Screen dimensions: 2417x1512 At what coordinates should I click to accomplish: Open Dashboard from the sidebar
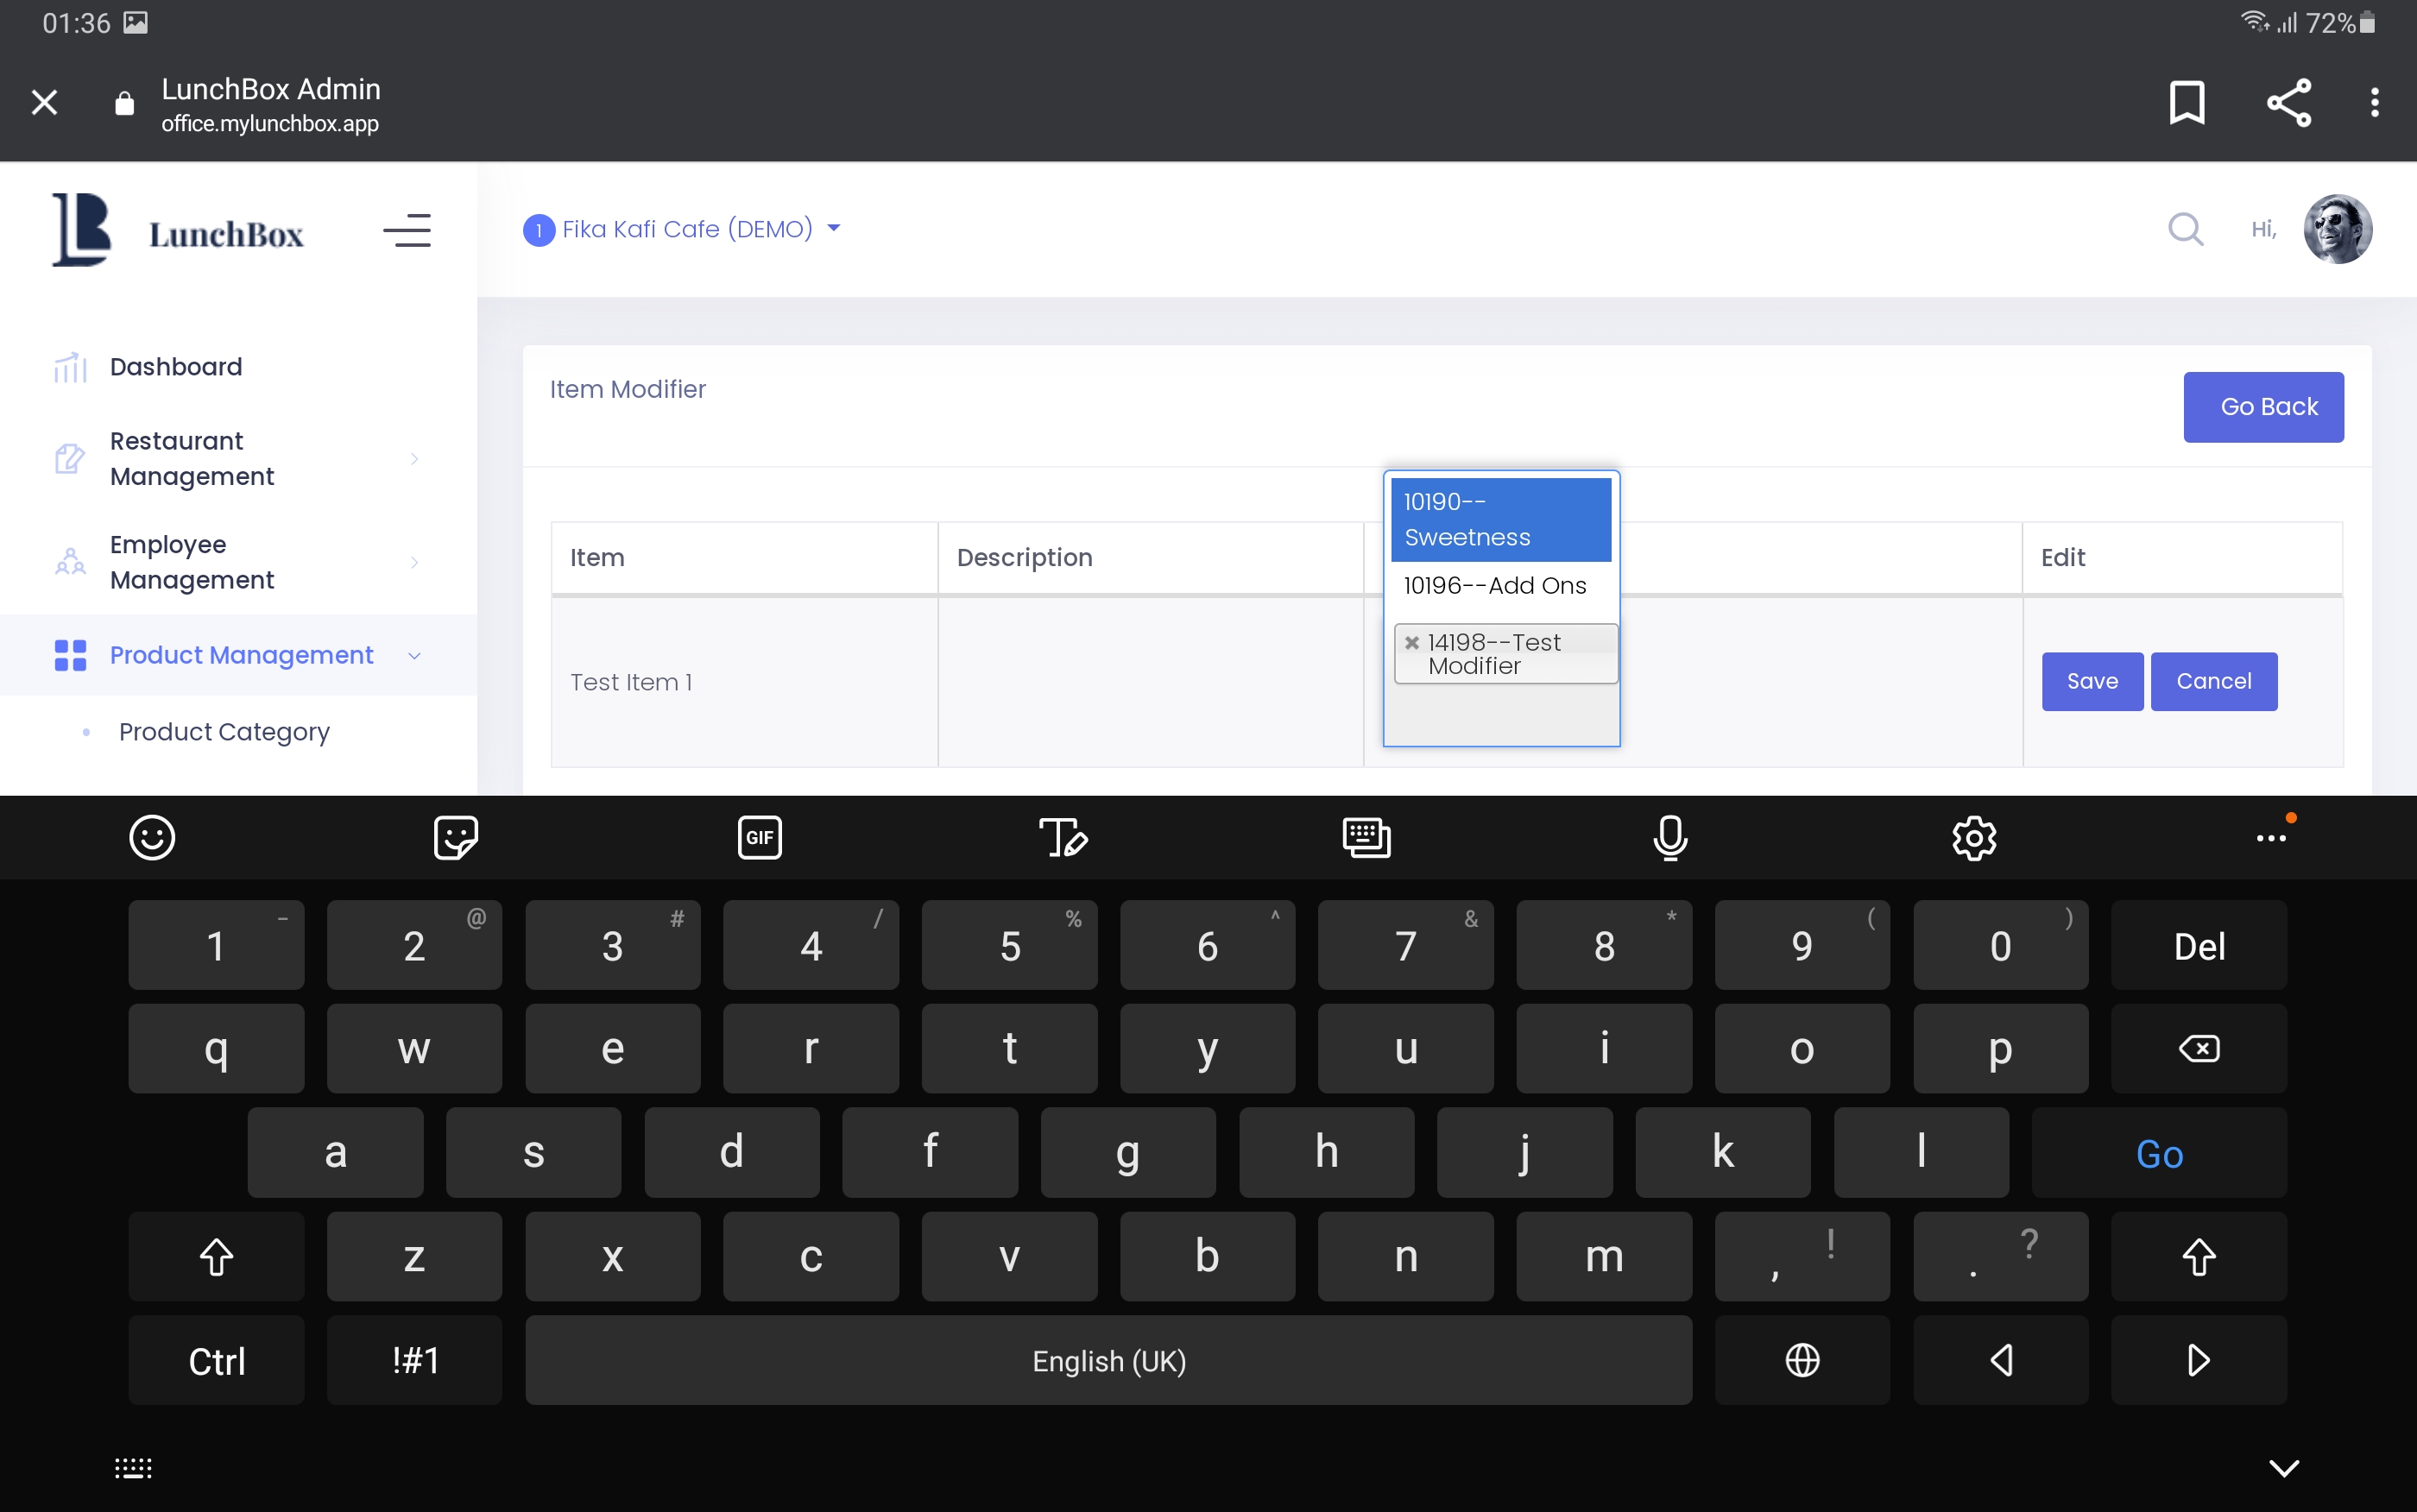[x=176, y=367]
